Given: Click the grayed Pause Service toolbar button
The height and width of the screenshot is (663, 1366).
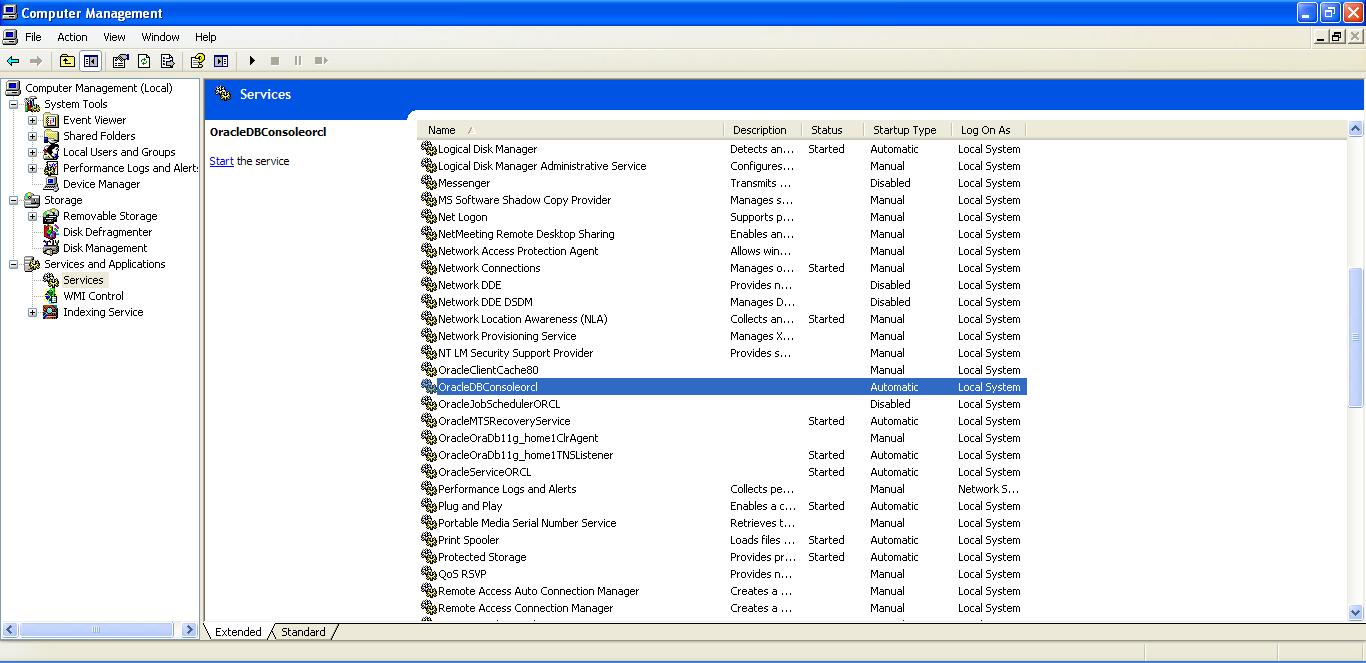Looking at the screenshot, I should click(298, 61).
